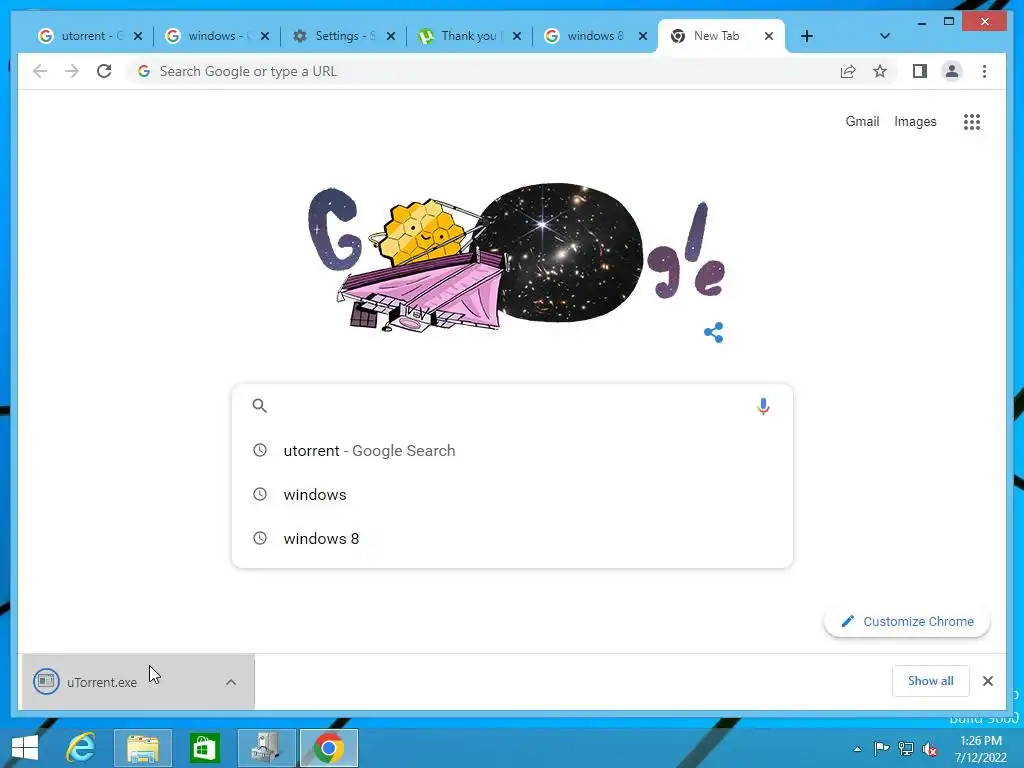
Task: Open the Chrome profile avatar
Action: click(952, 71)
